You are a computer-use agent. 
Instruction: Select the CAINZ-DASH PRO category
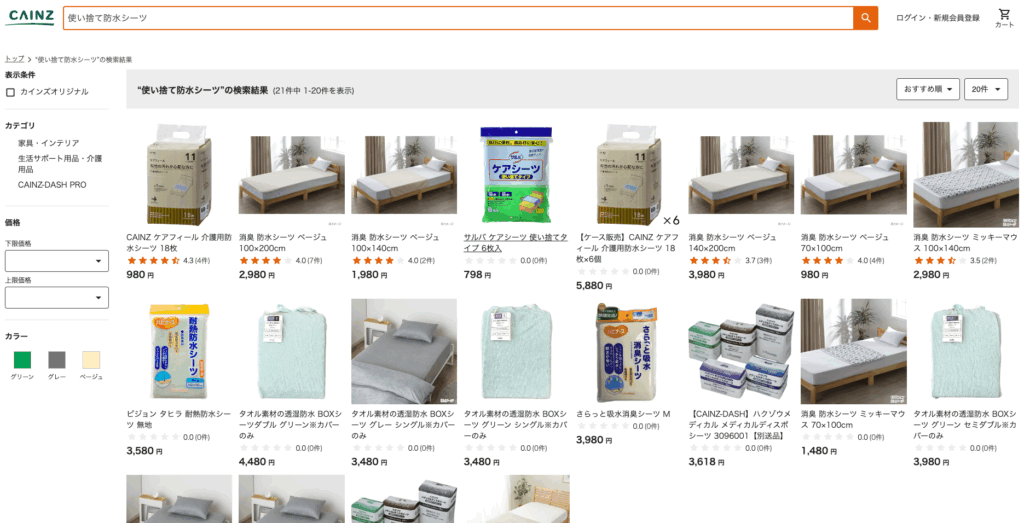(x=52, y=185)
